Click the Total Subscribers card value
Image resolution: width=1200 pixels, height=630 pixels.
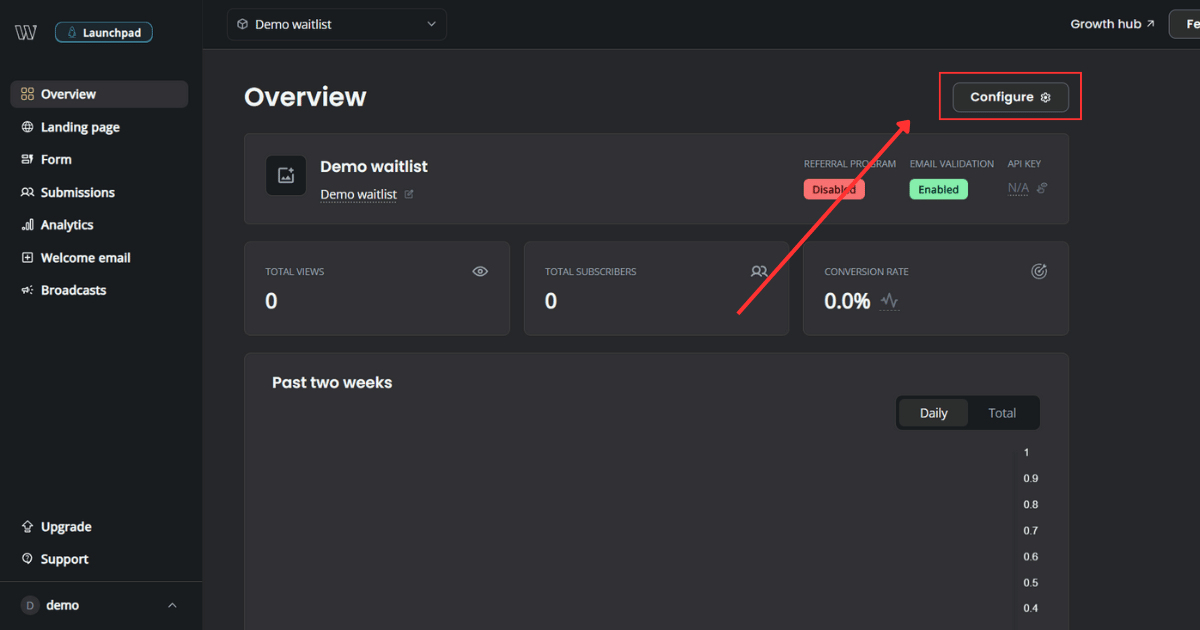551,301
